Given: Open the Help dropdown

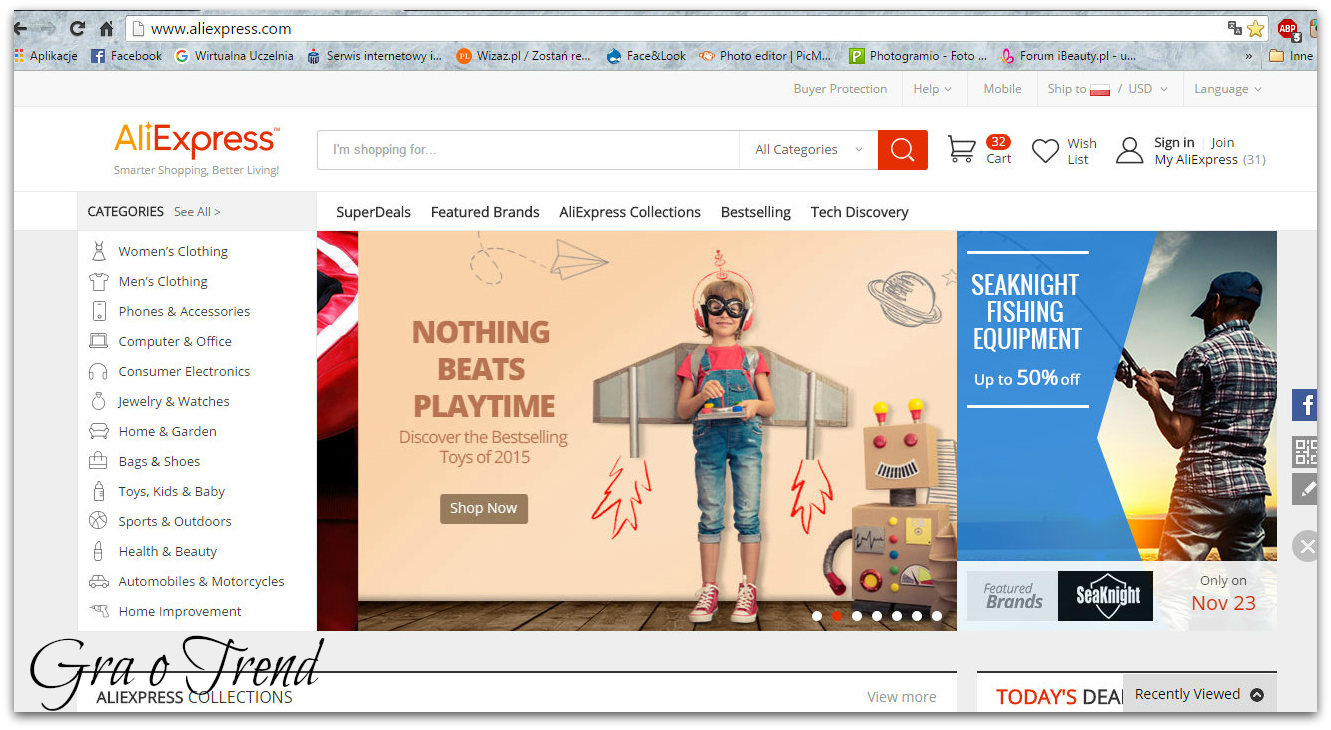Looking at the screenshot, I should [x=932, y=89].
